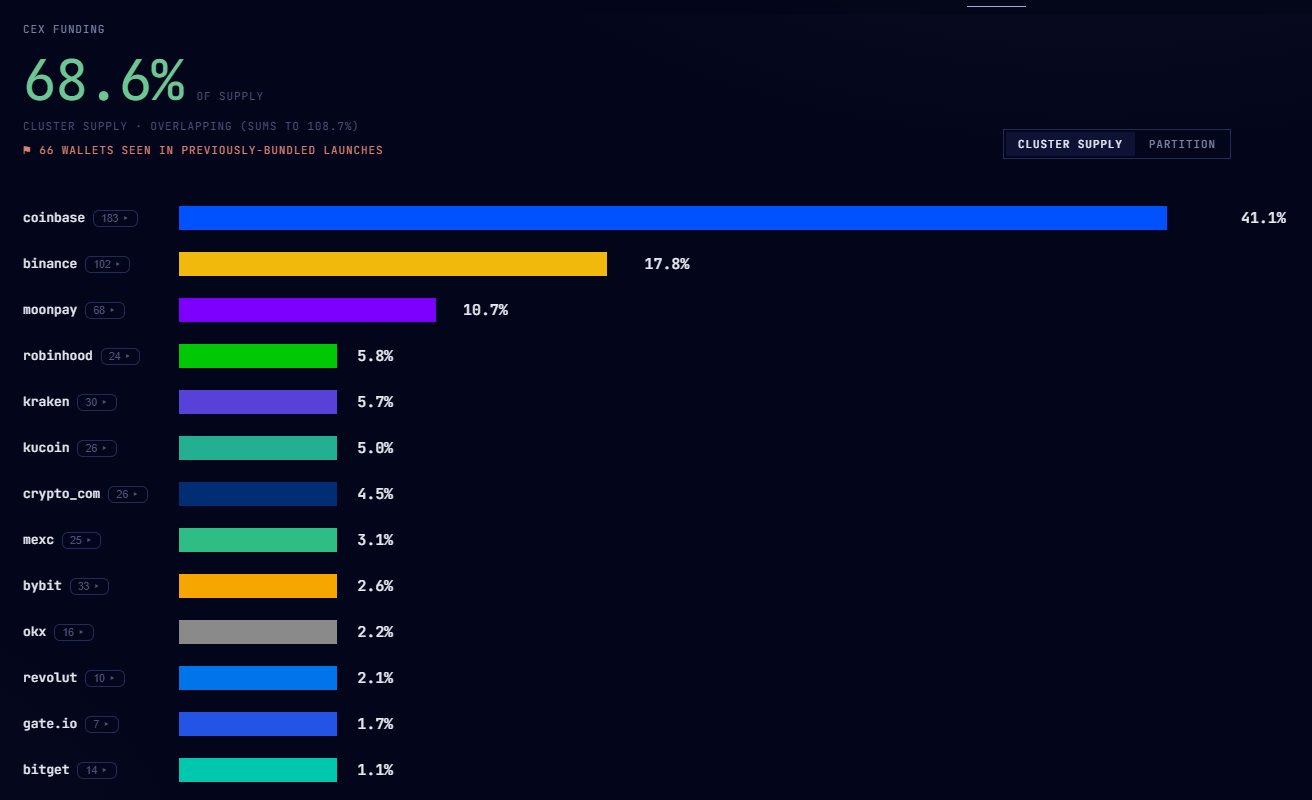Click the 5.0% kucoin value
This screenshot has width=1312, height=800.
click(375, 448)
